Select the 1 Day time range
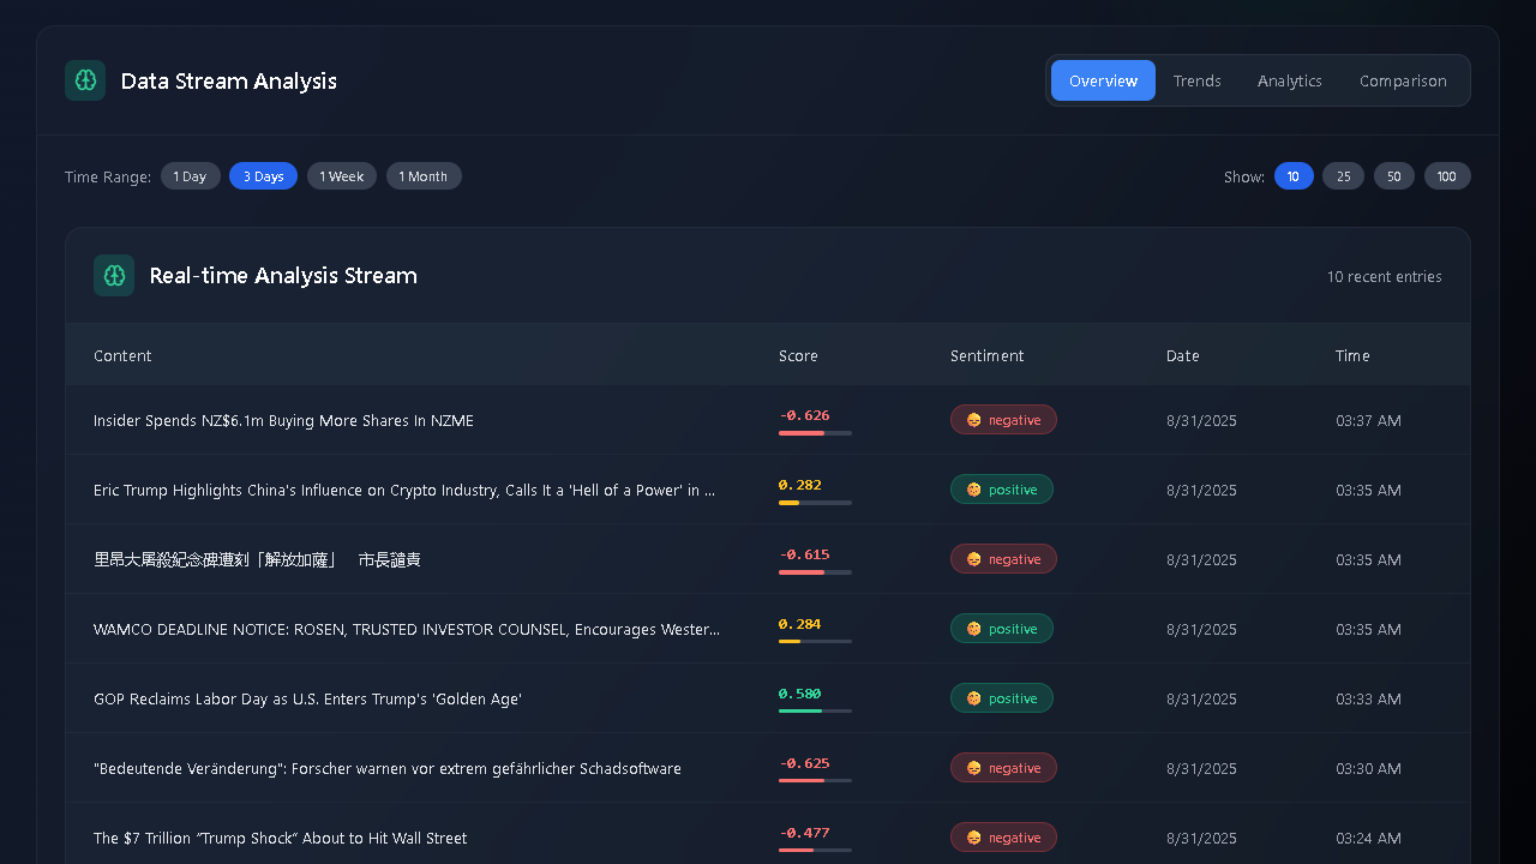1536x864 pixels. tap(190, 176)
